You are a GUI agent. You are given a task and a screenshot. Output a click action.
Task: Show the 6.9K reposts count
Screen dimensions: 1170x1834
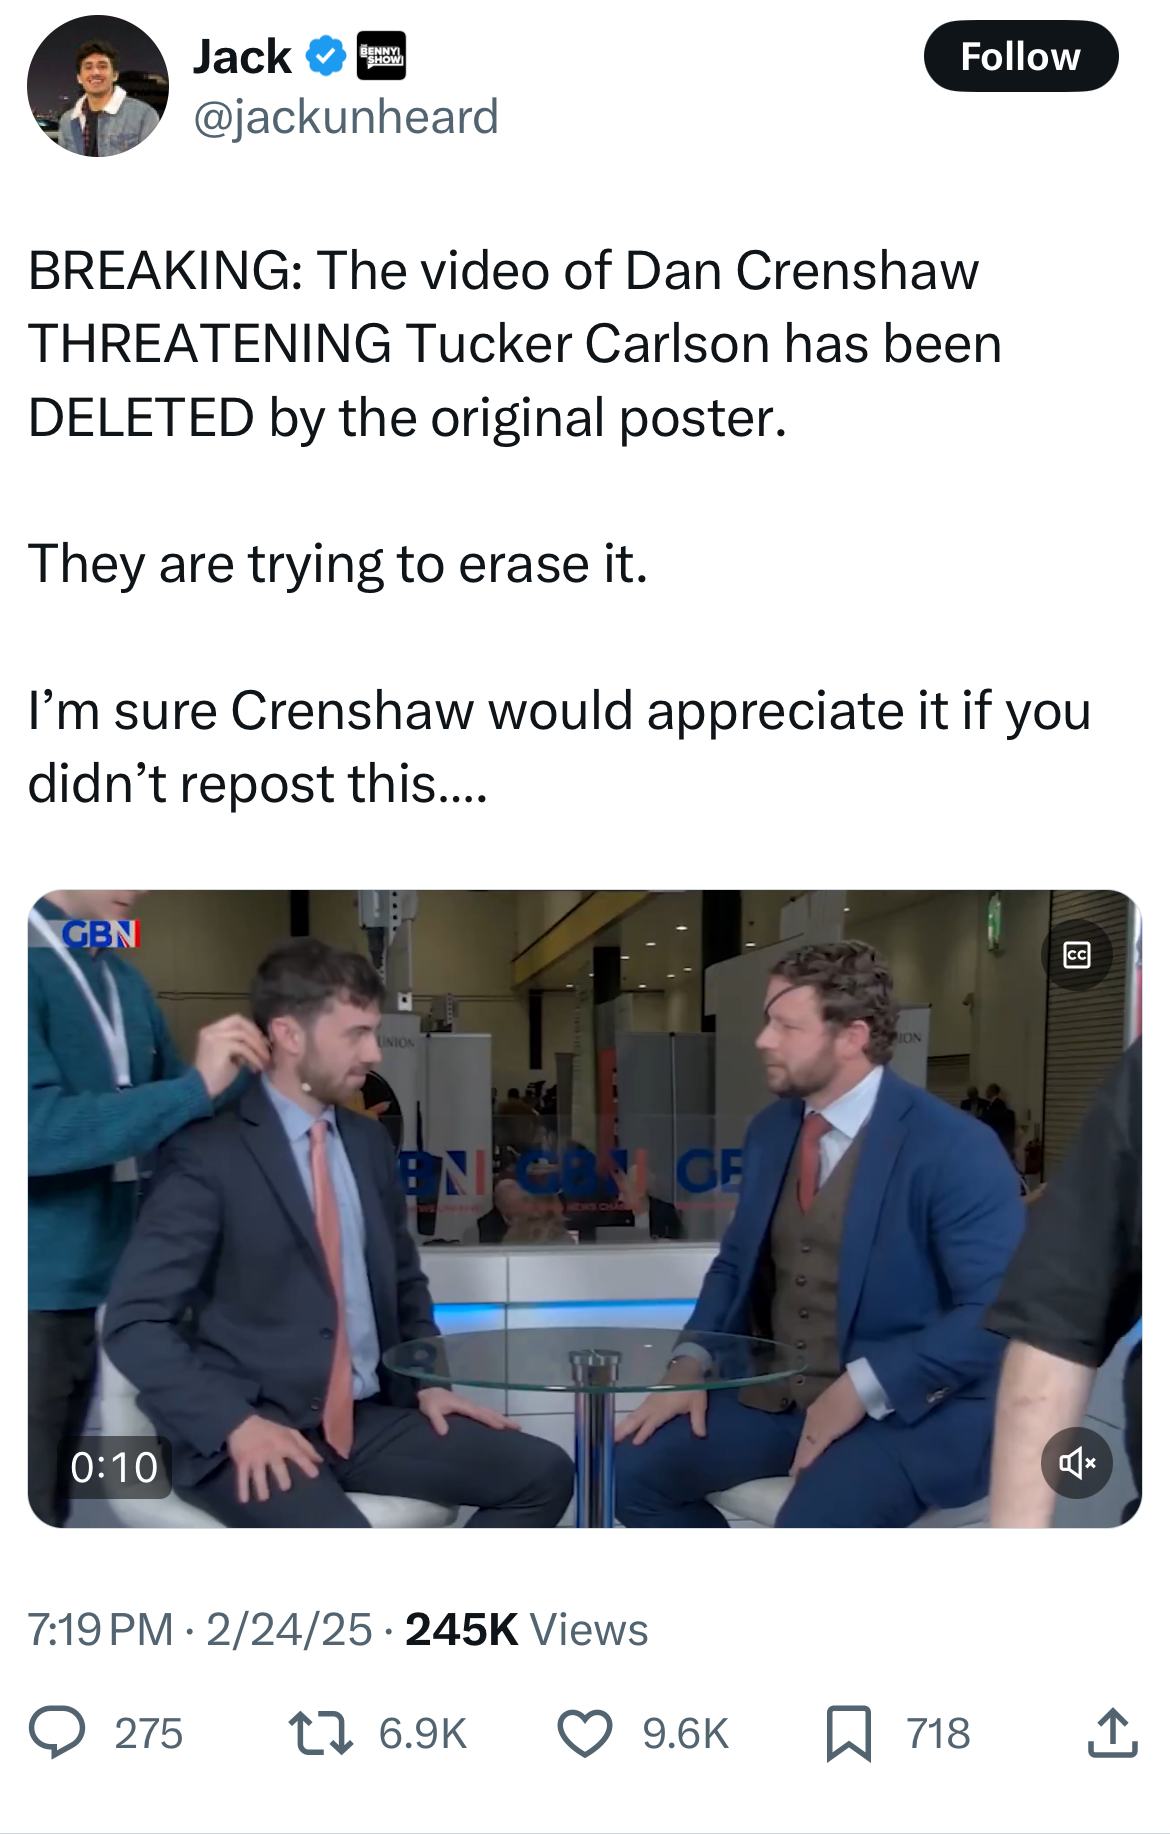423,1734
